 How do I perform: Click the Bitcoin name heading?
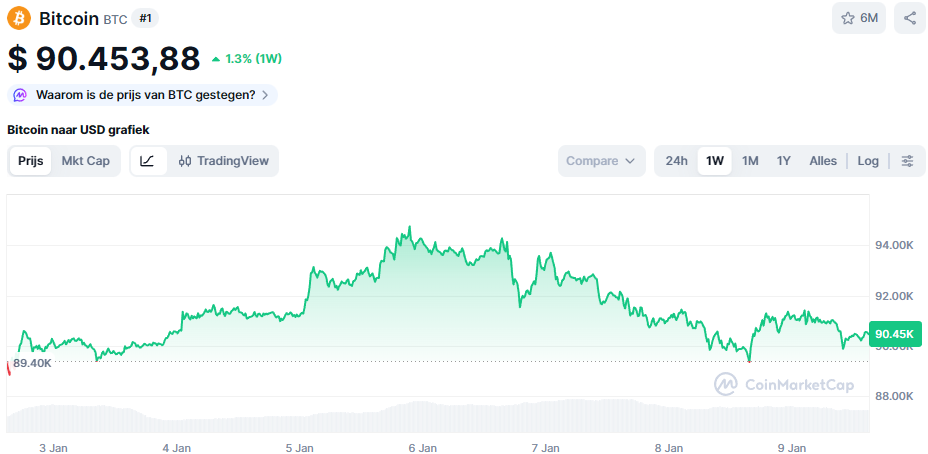(69, 18)
